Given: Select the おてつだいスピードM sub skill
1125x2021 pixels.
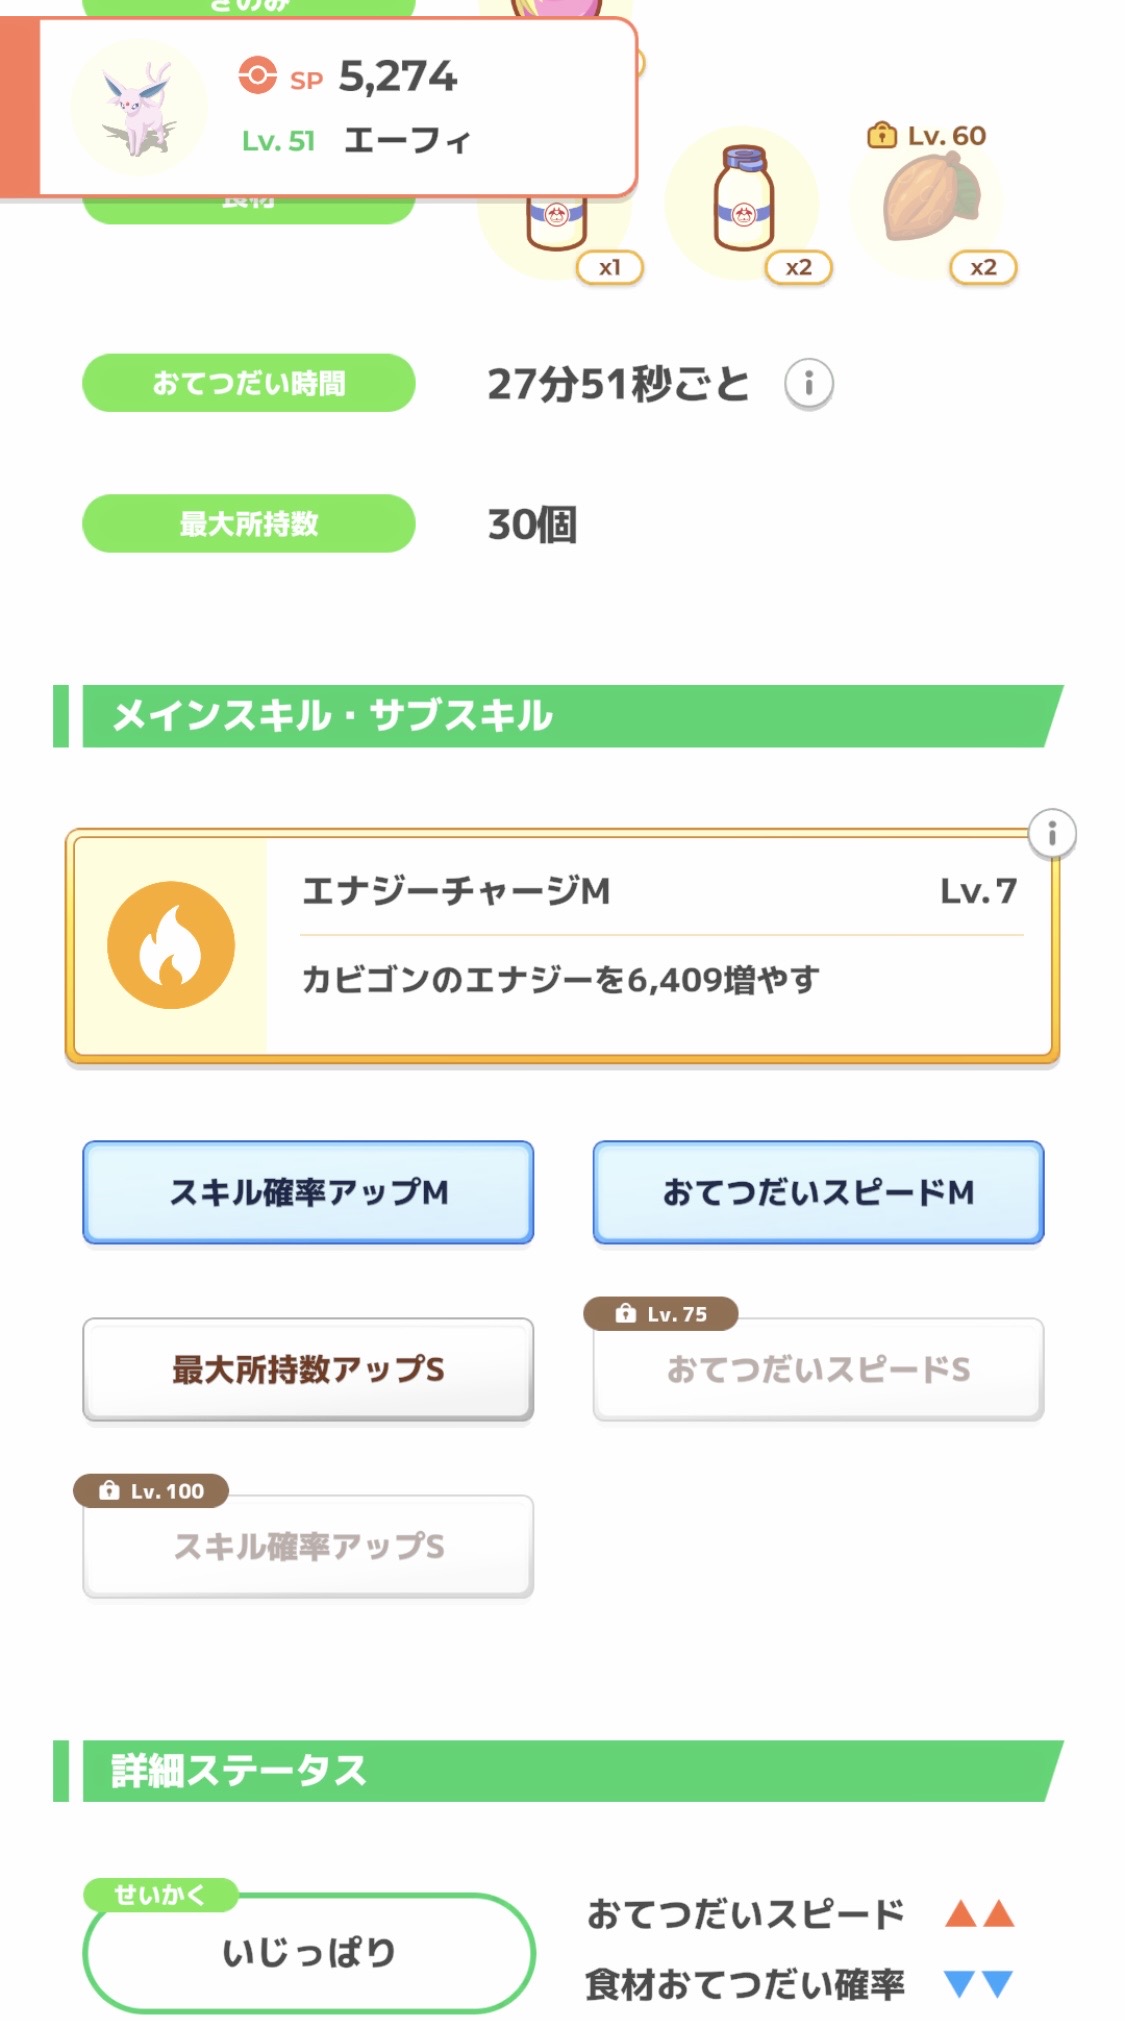Looking at the screenshot, I should pos(818,1192).
